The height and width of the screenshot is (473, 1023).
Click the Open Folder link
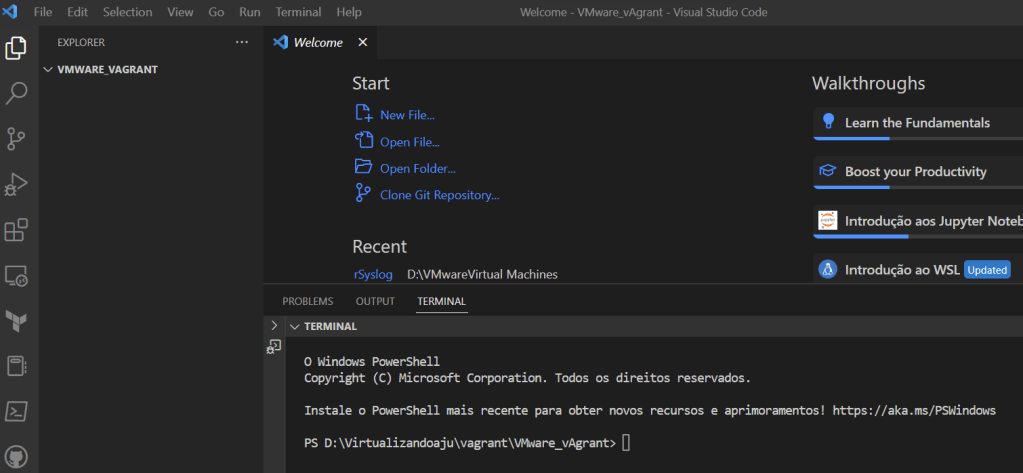click(417, 168)
